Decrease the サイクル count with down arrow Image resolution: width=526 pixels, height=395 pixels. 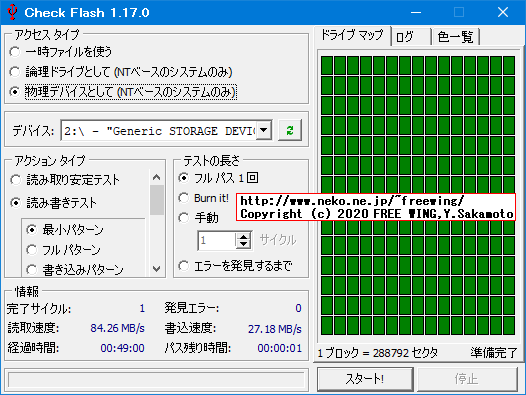pyautogui.click(x=243, y=244)
